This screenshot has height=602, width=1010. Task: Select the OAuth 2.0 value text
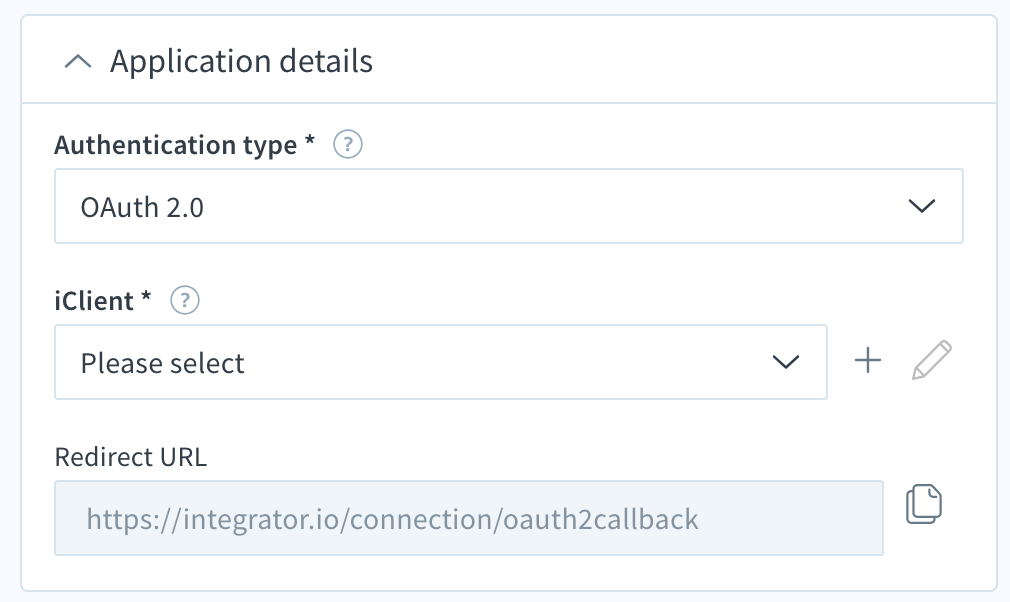[142, 207]
